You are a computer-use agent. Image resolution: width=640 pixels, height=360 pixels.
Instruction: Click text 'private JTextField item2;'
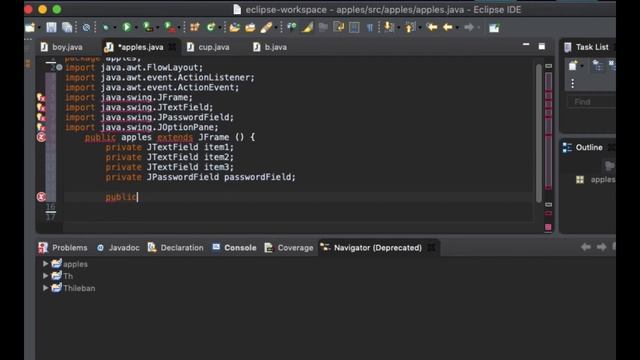coord(170,157)
